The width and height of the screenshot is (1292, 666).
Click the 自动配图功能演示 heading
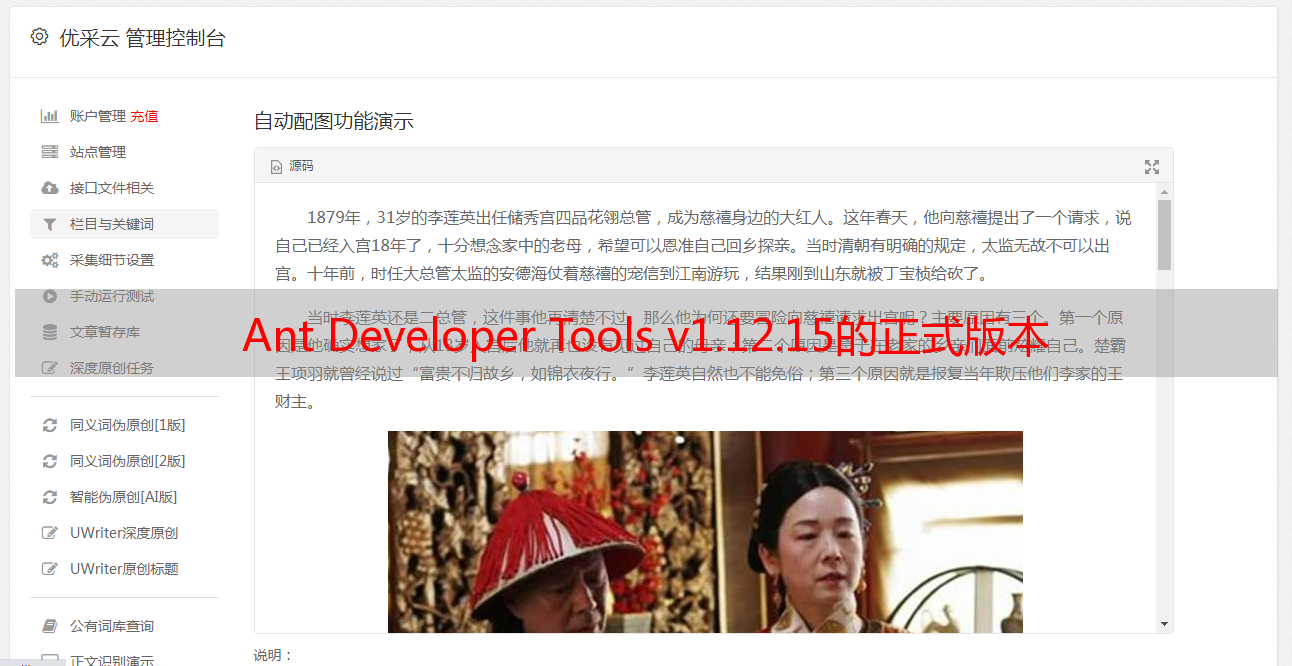tap(334, 122)
